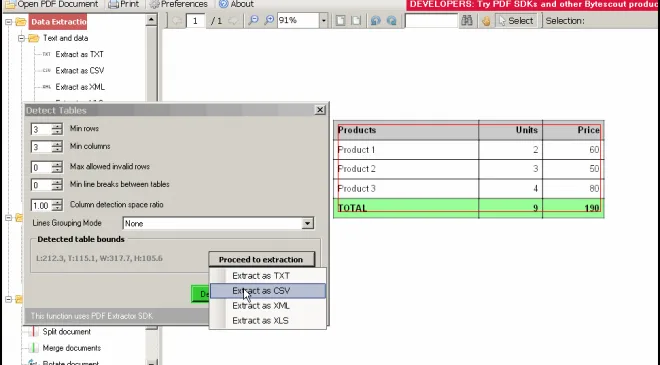
Task: Click the Split document icon
Action: pyautogui.click(x=33, y=332)
